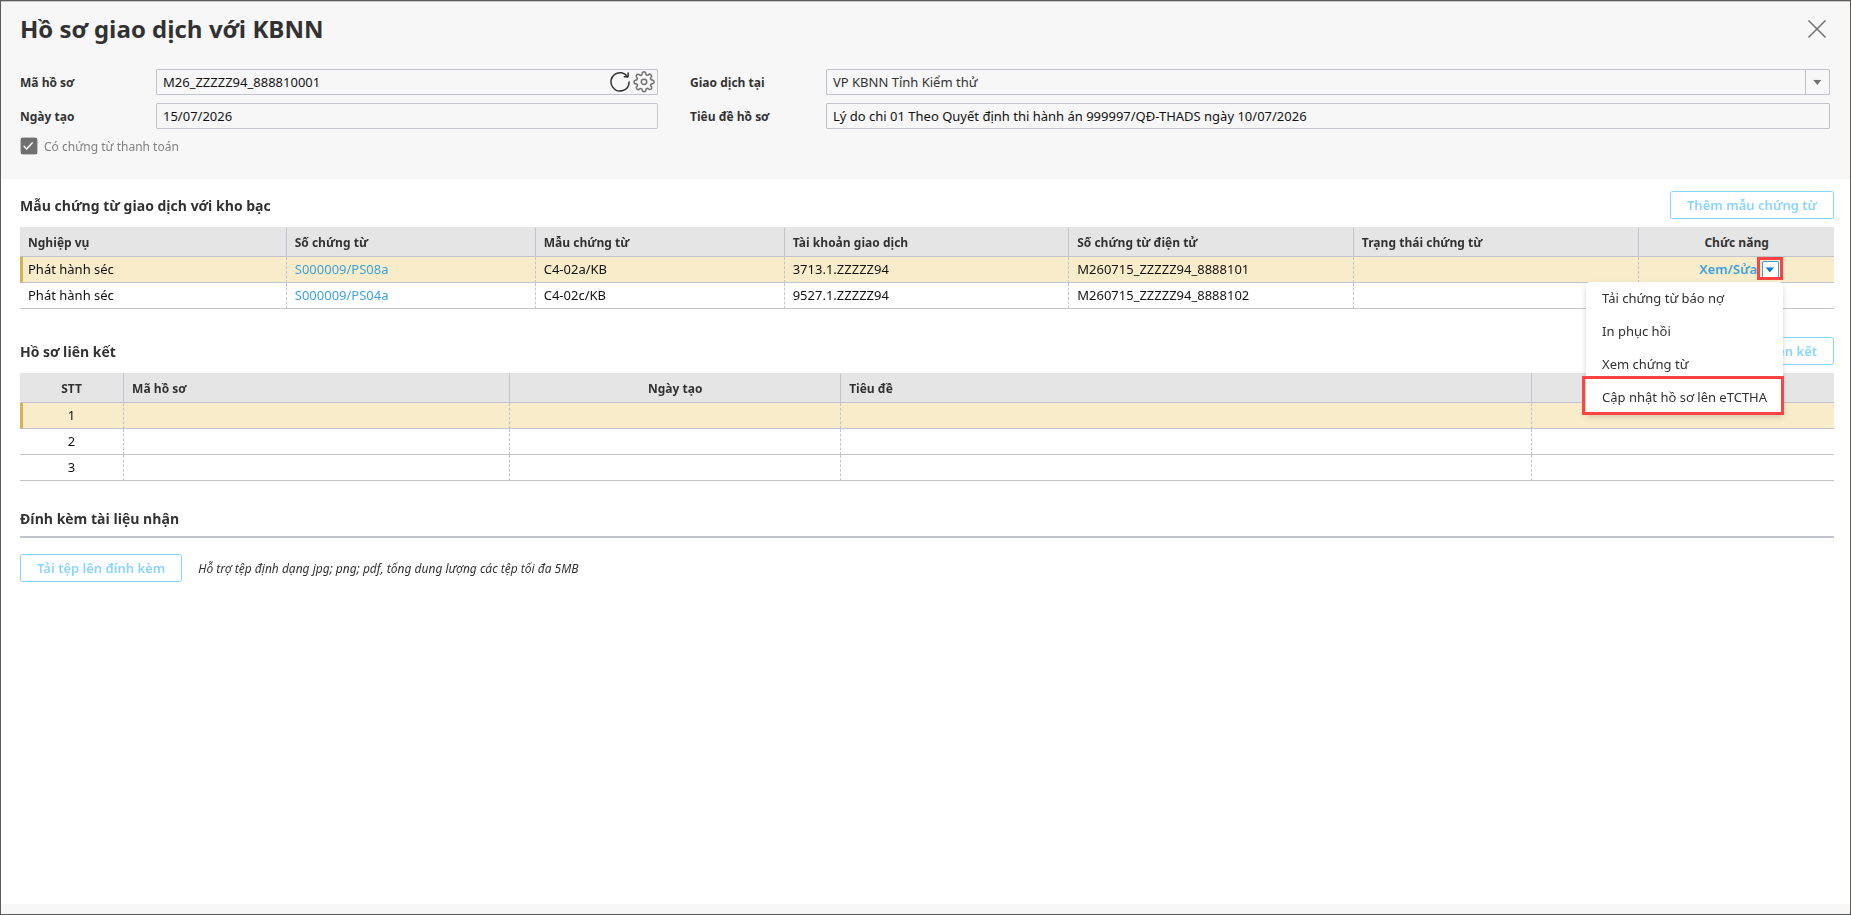
Task: Click the Số chứng từ điện tử column header
Action: click(1211, 242)
